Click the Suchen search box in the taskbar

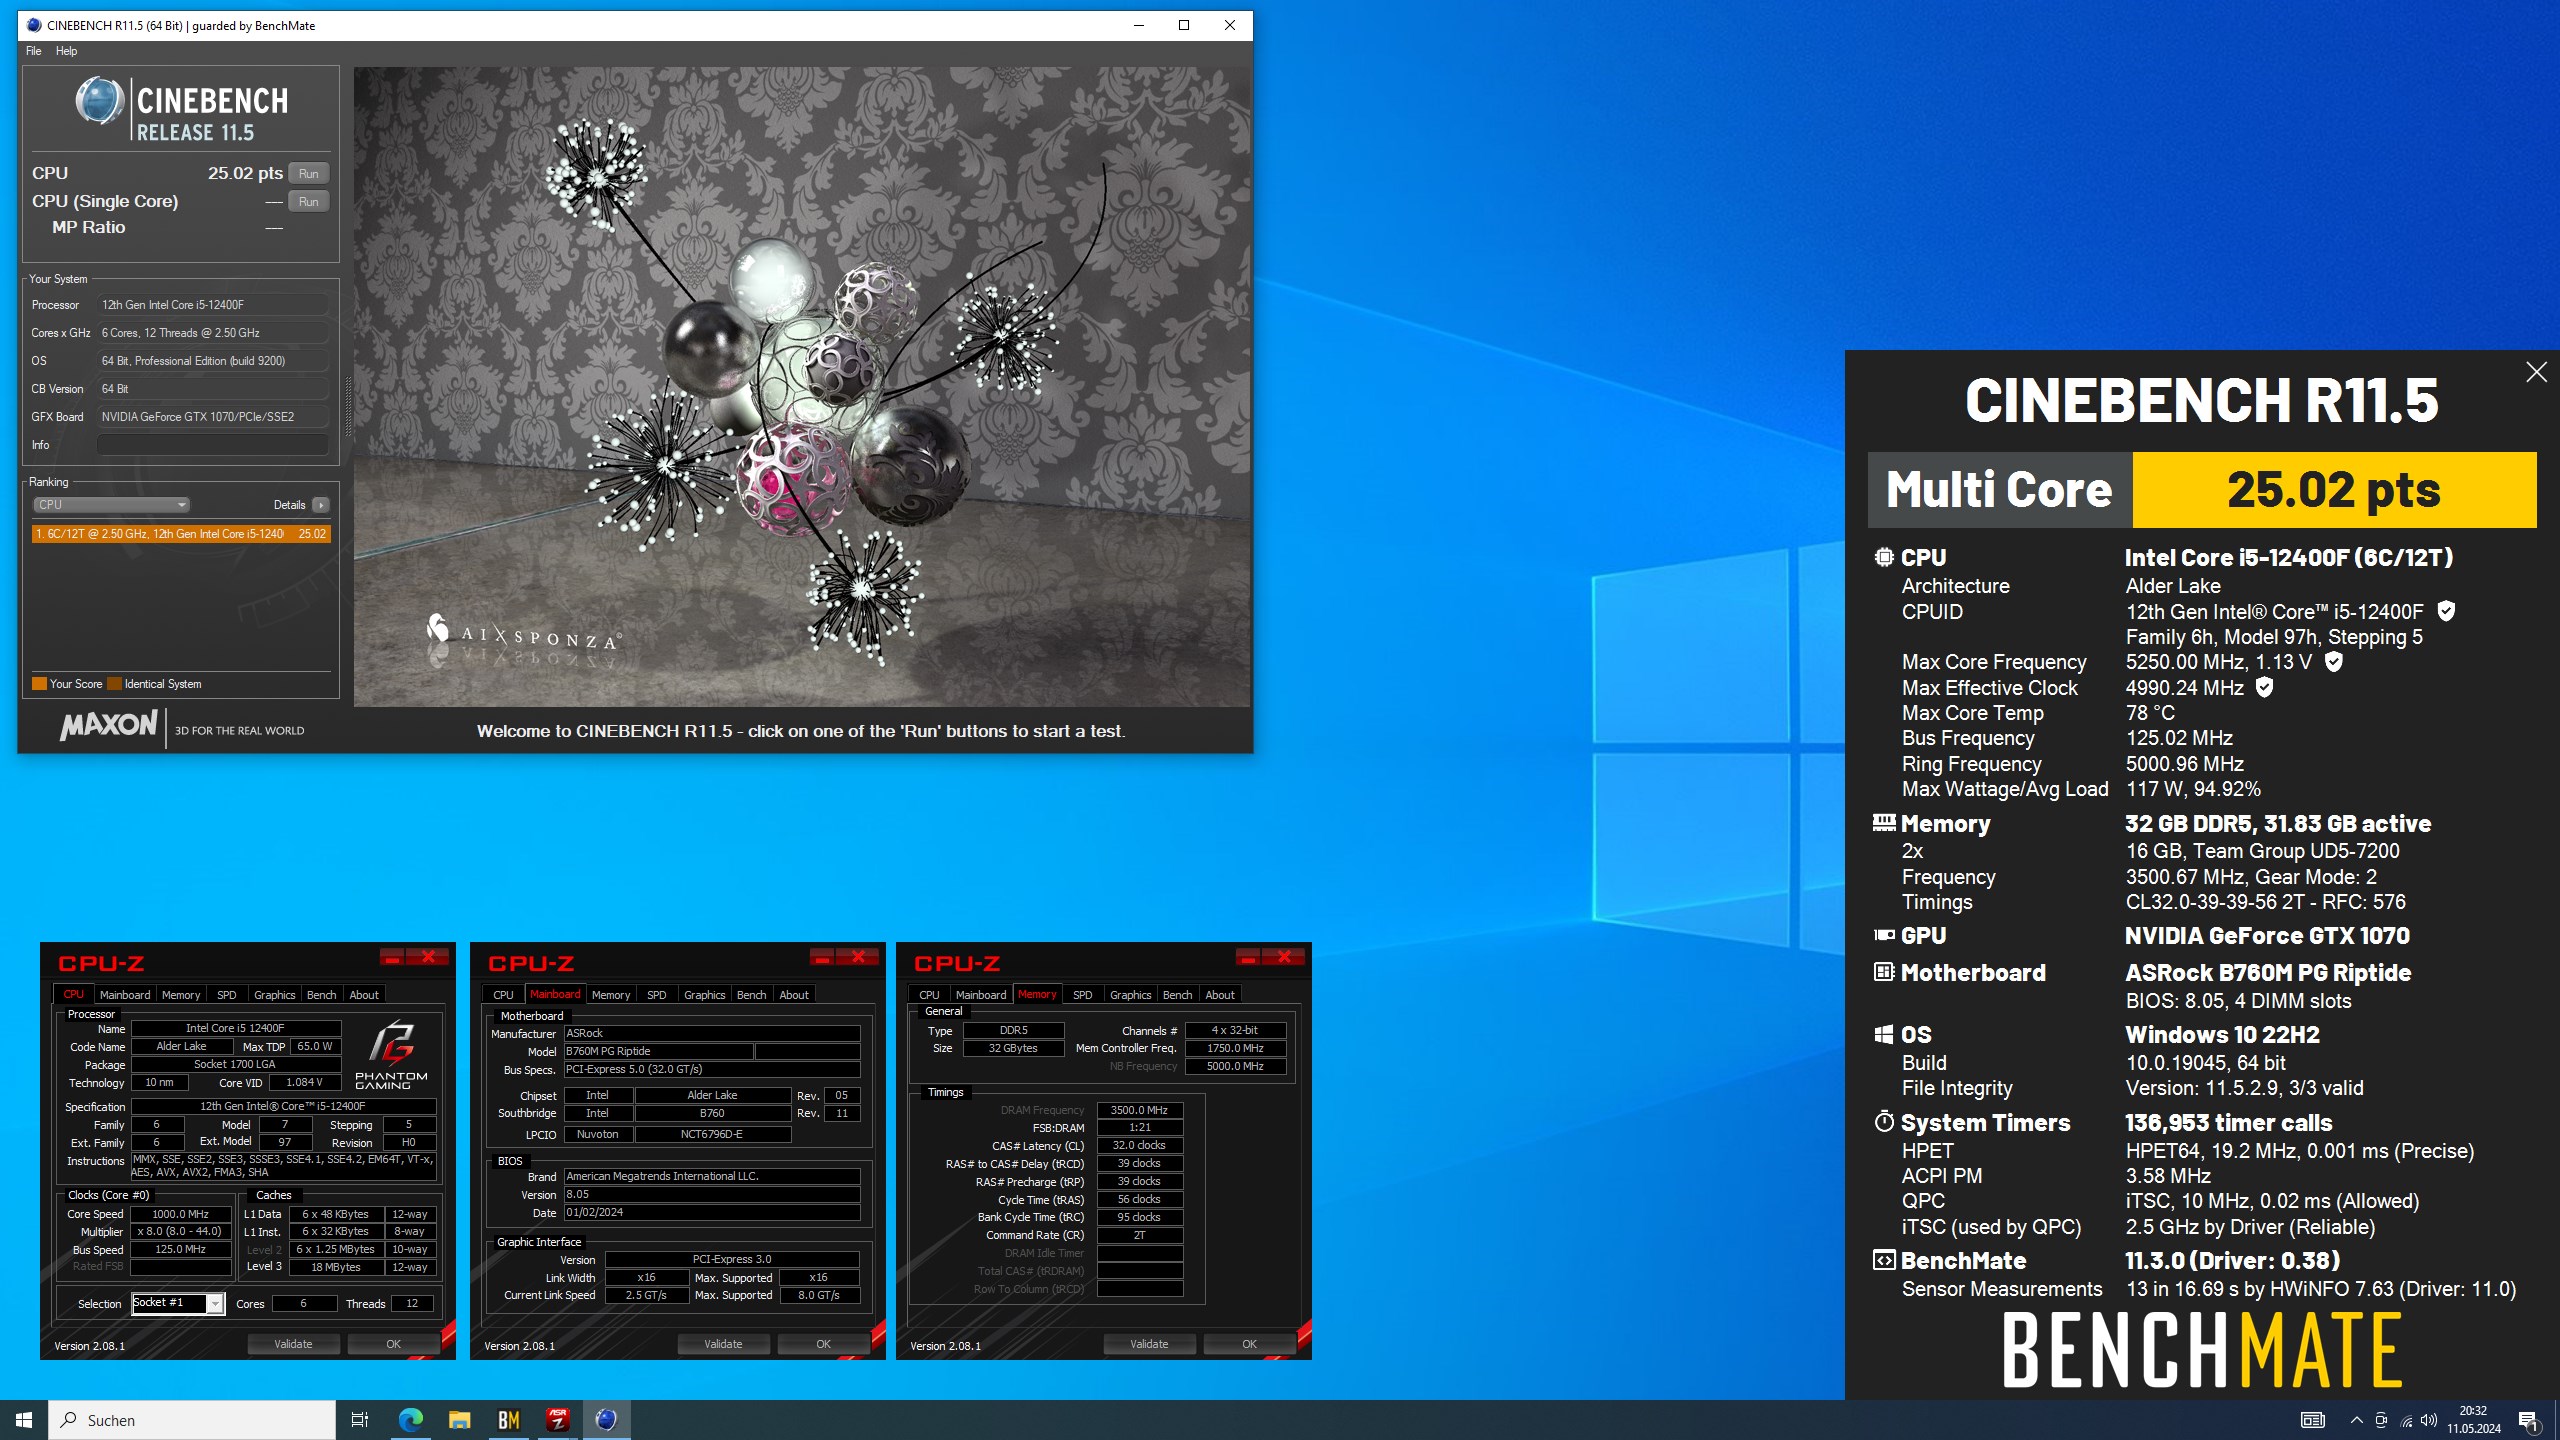(x=192, y=1420)
